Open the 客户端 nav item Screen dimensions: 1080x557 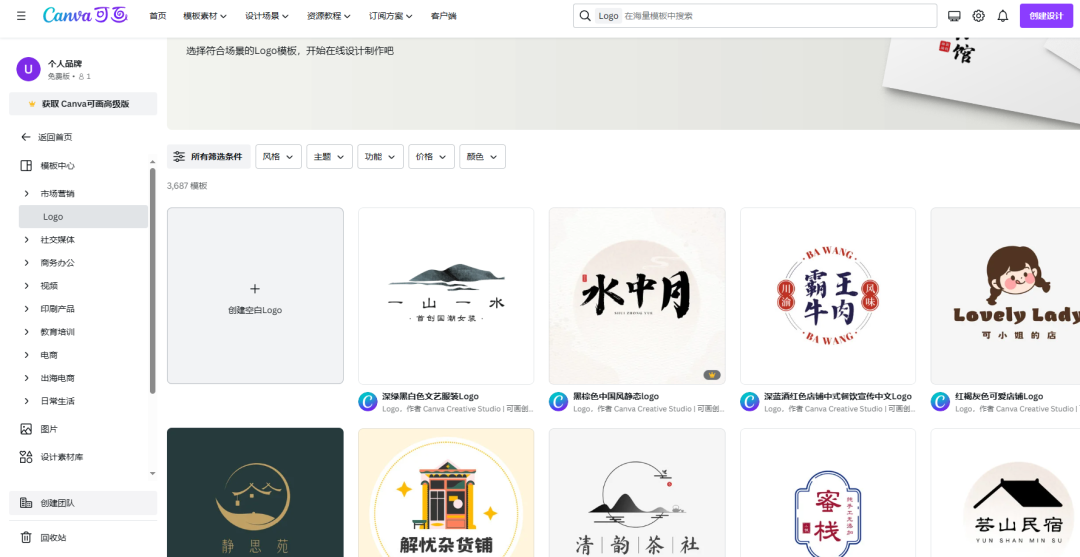(443, 16)
